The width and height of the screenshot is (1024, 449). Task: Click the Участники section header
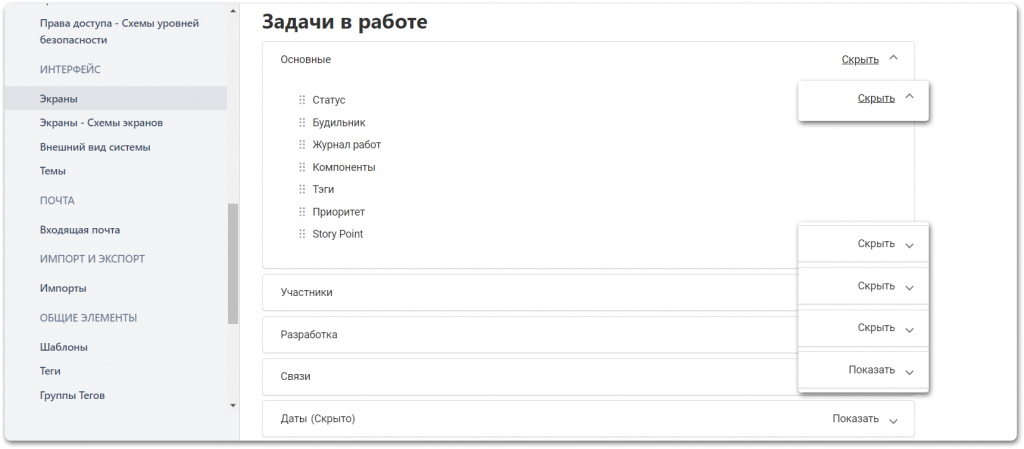(x=307, y=292)
